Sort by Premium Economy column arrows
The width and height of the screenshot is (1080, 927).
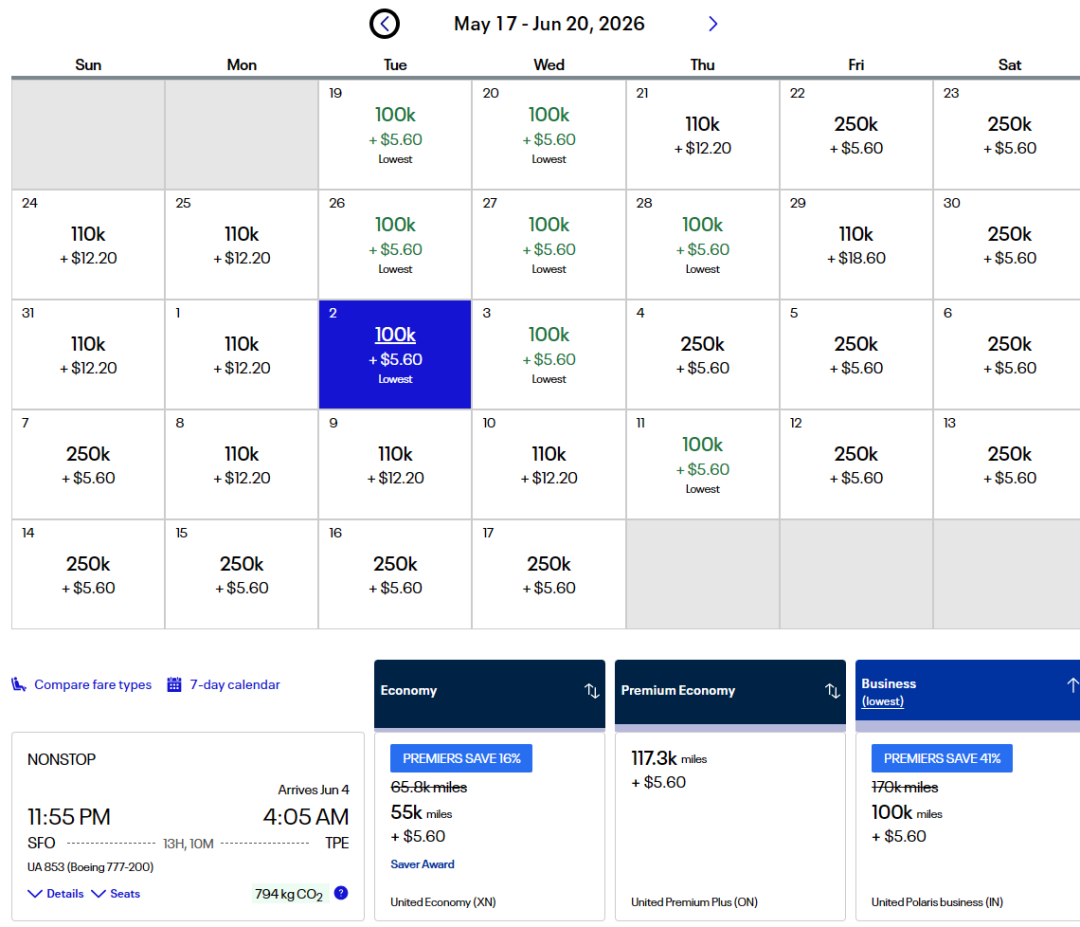click(x=832, y=691)
